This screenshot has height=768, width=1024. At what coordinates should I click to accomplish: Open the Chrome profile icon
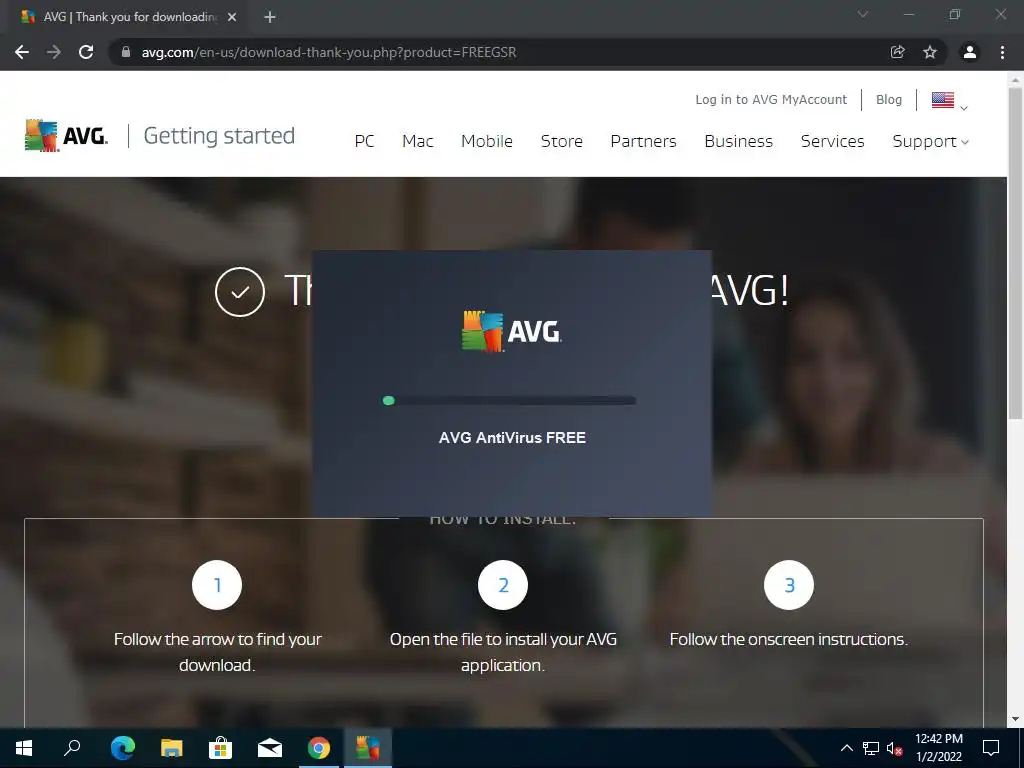coord(970,52)
